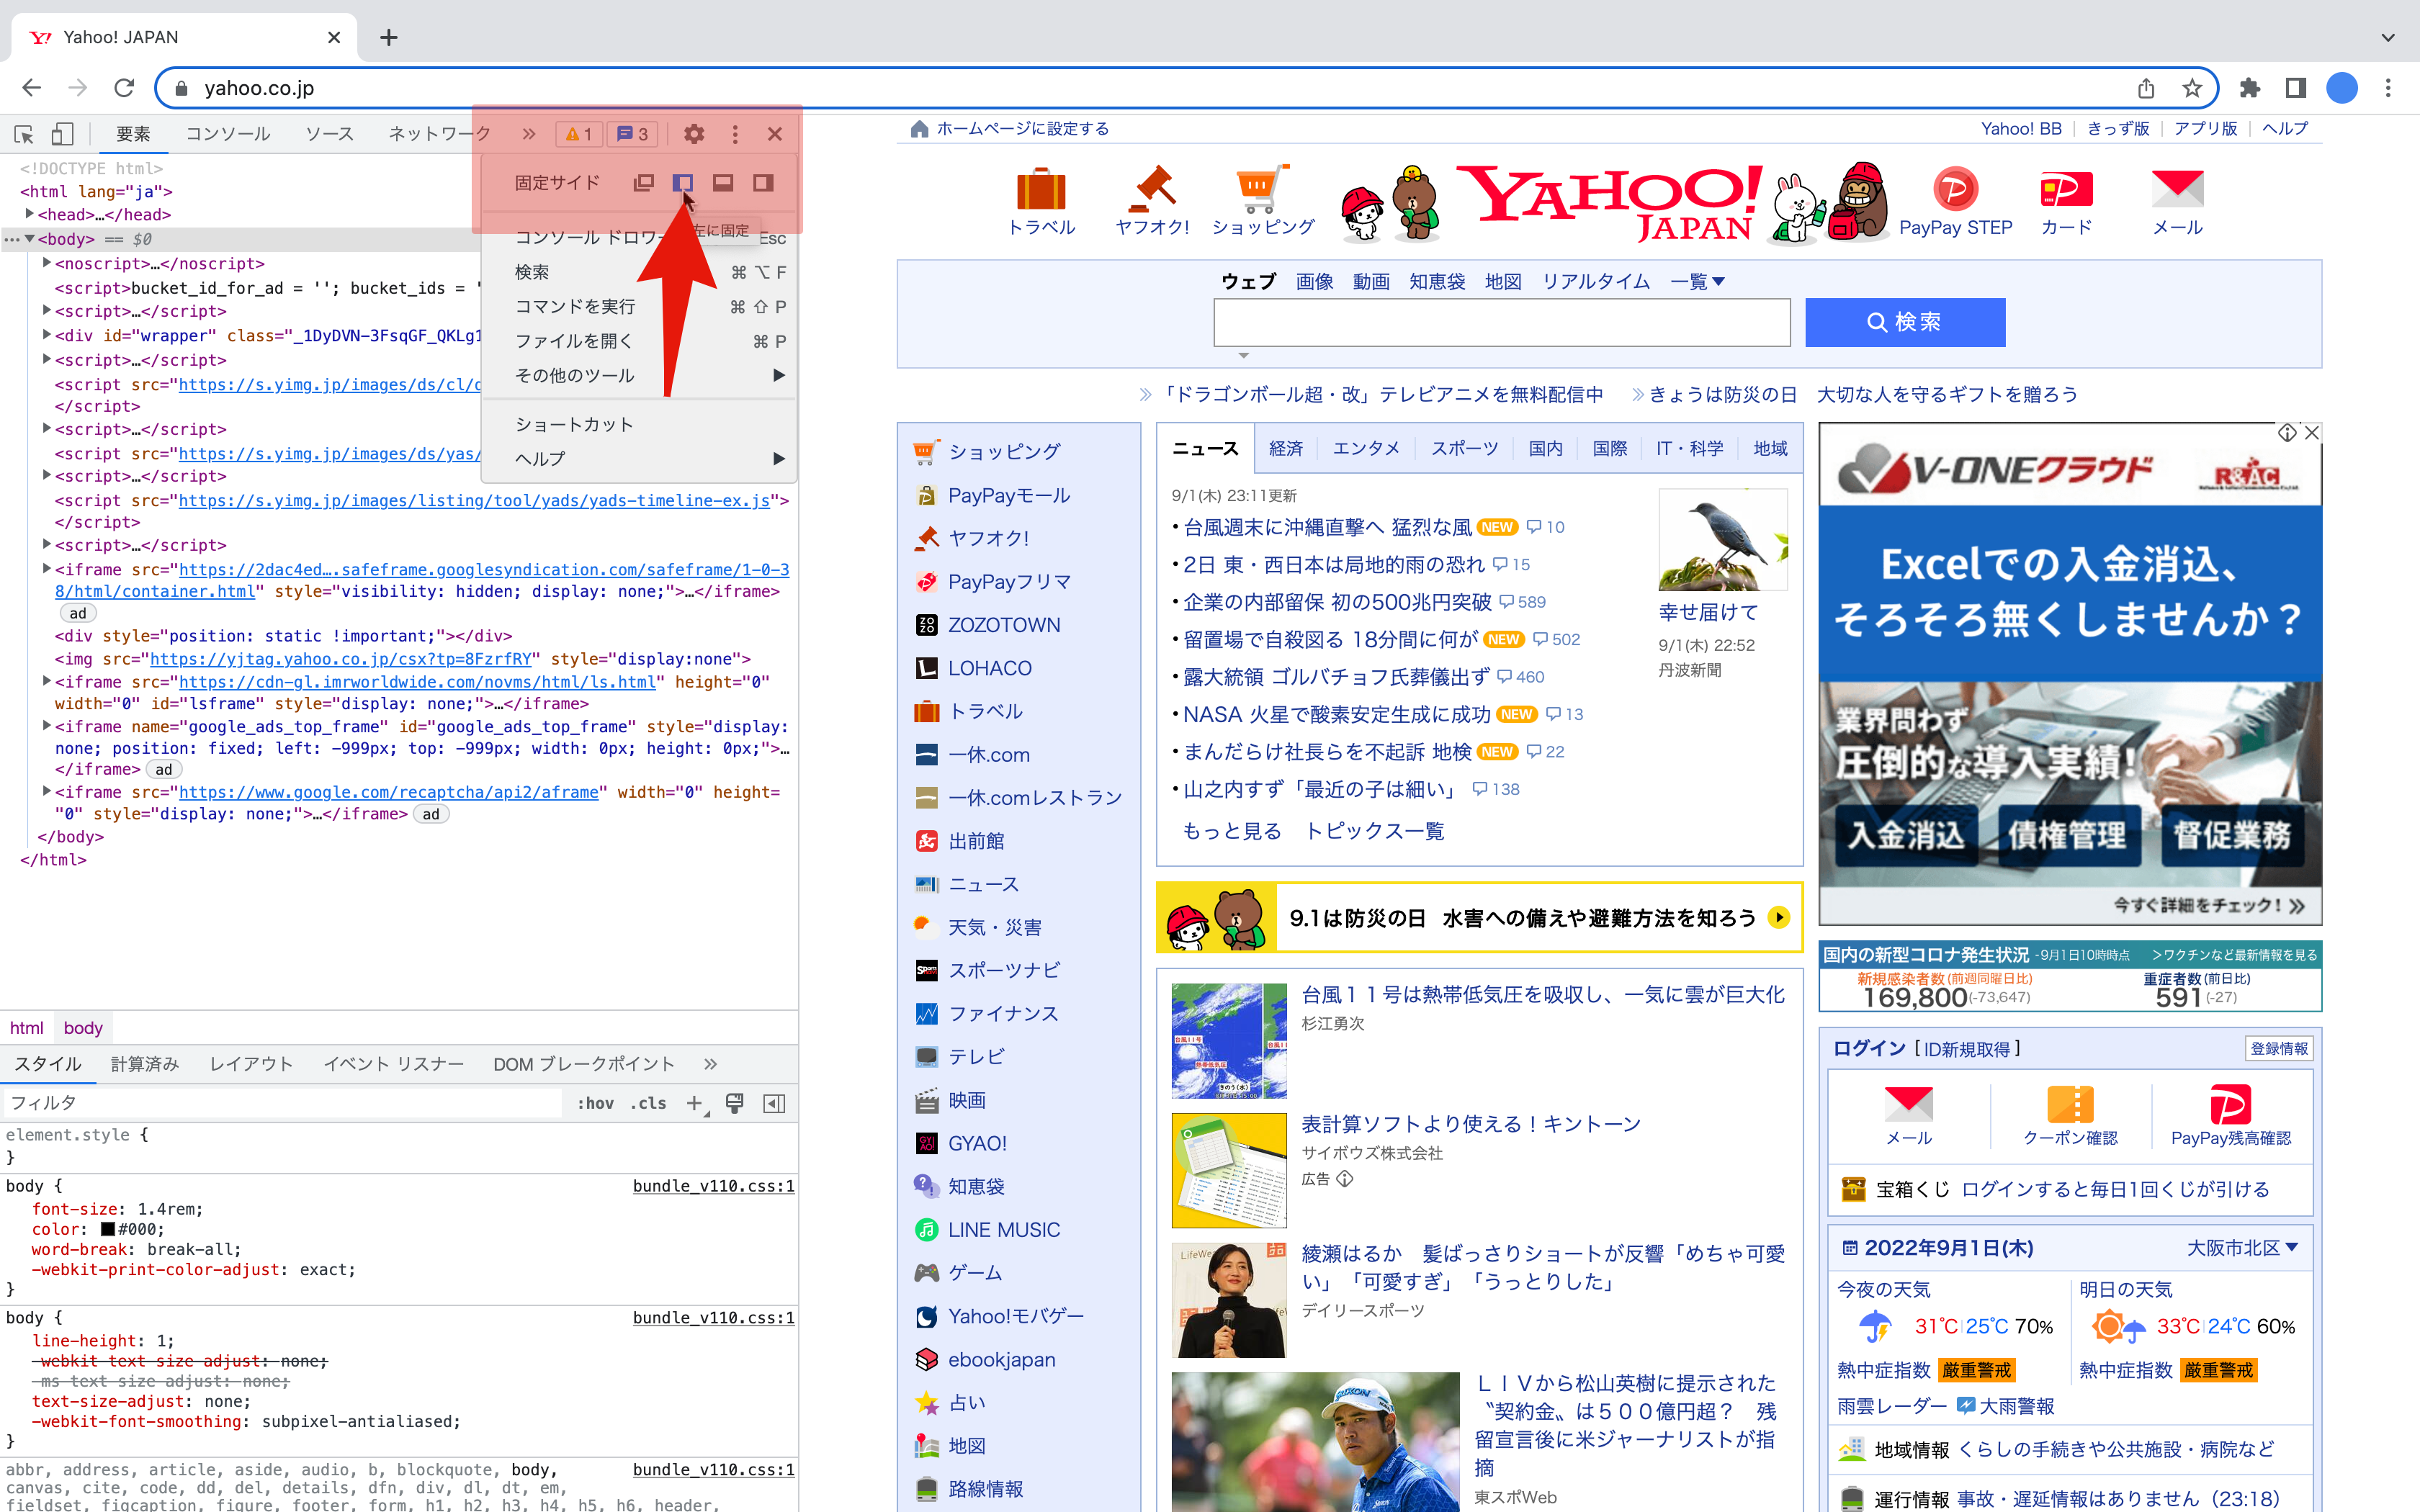Open a new browser tab
2420x1512 pixels.
pos(389,38)
